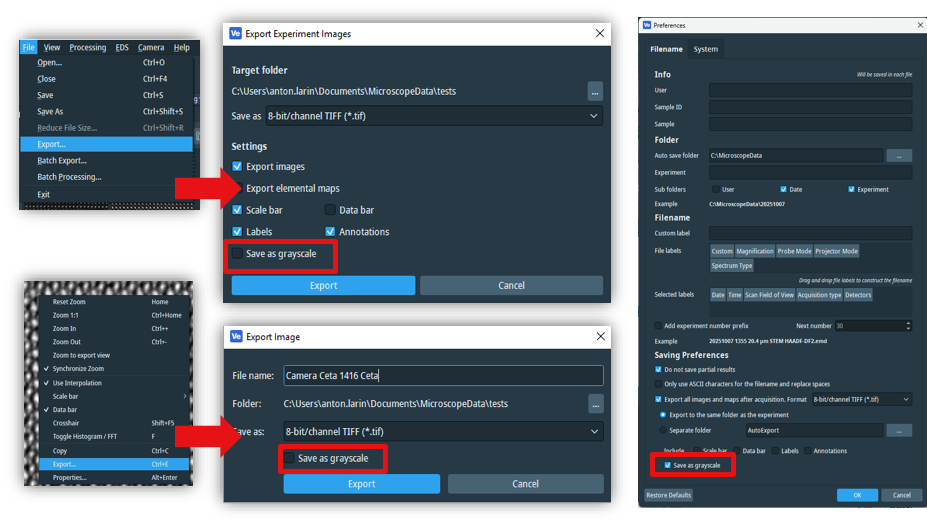
Task: Browse folder in Export Image dialog
Action: (x=595, y=404)
